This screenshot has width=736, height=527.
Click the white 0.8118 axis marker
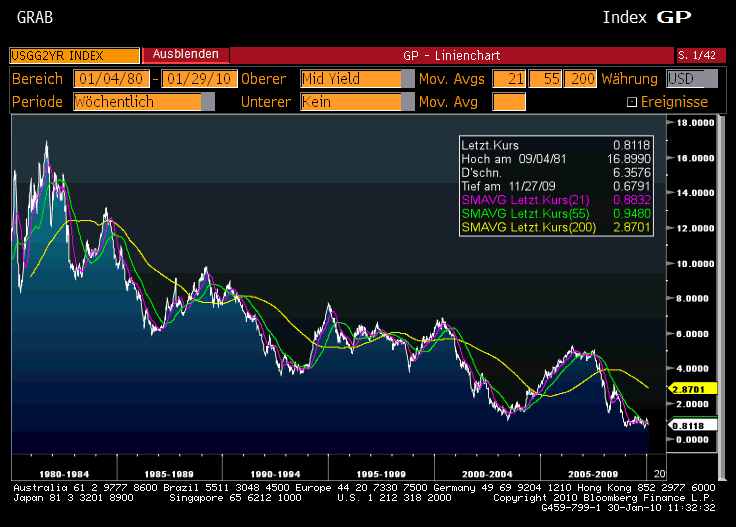[692, 426]
